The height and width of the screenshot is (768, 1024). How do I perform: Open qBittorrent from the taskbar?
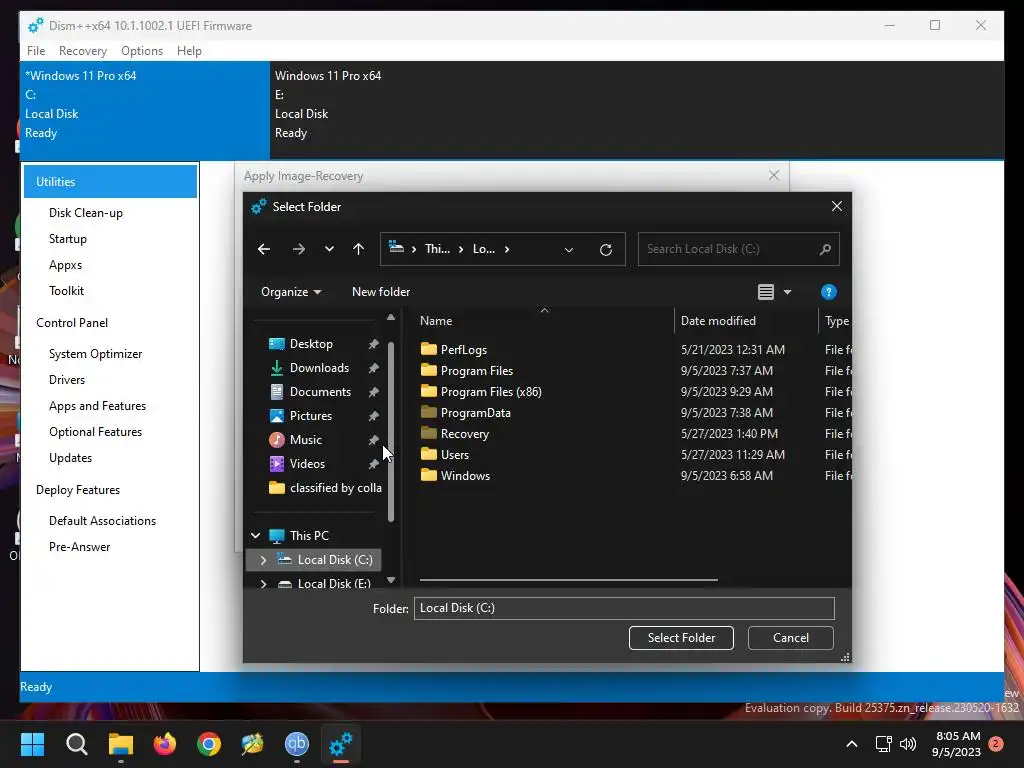(296, 744)
